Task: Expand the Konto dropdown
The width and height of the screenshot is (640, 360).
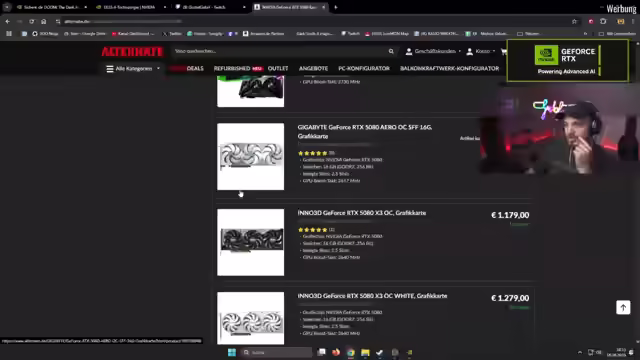Action: coord(493,51)
